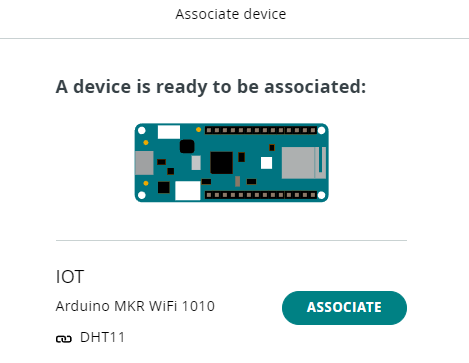Select the Arduino MKR WiFi 1010 text
The image size is (469, 363).
point(135,306)
